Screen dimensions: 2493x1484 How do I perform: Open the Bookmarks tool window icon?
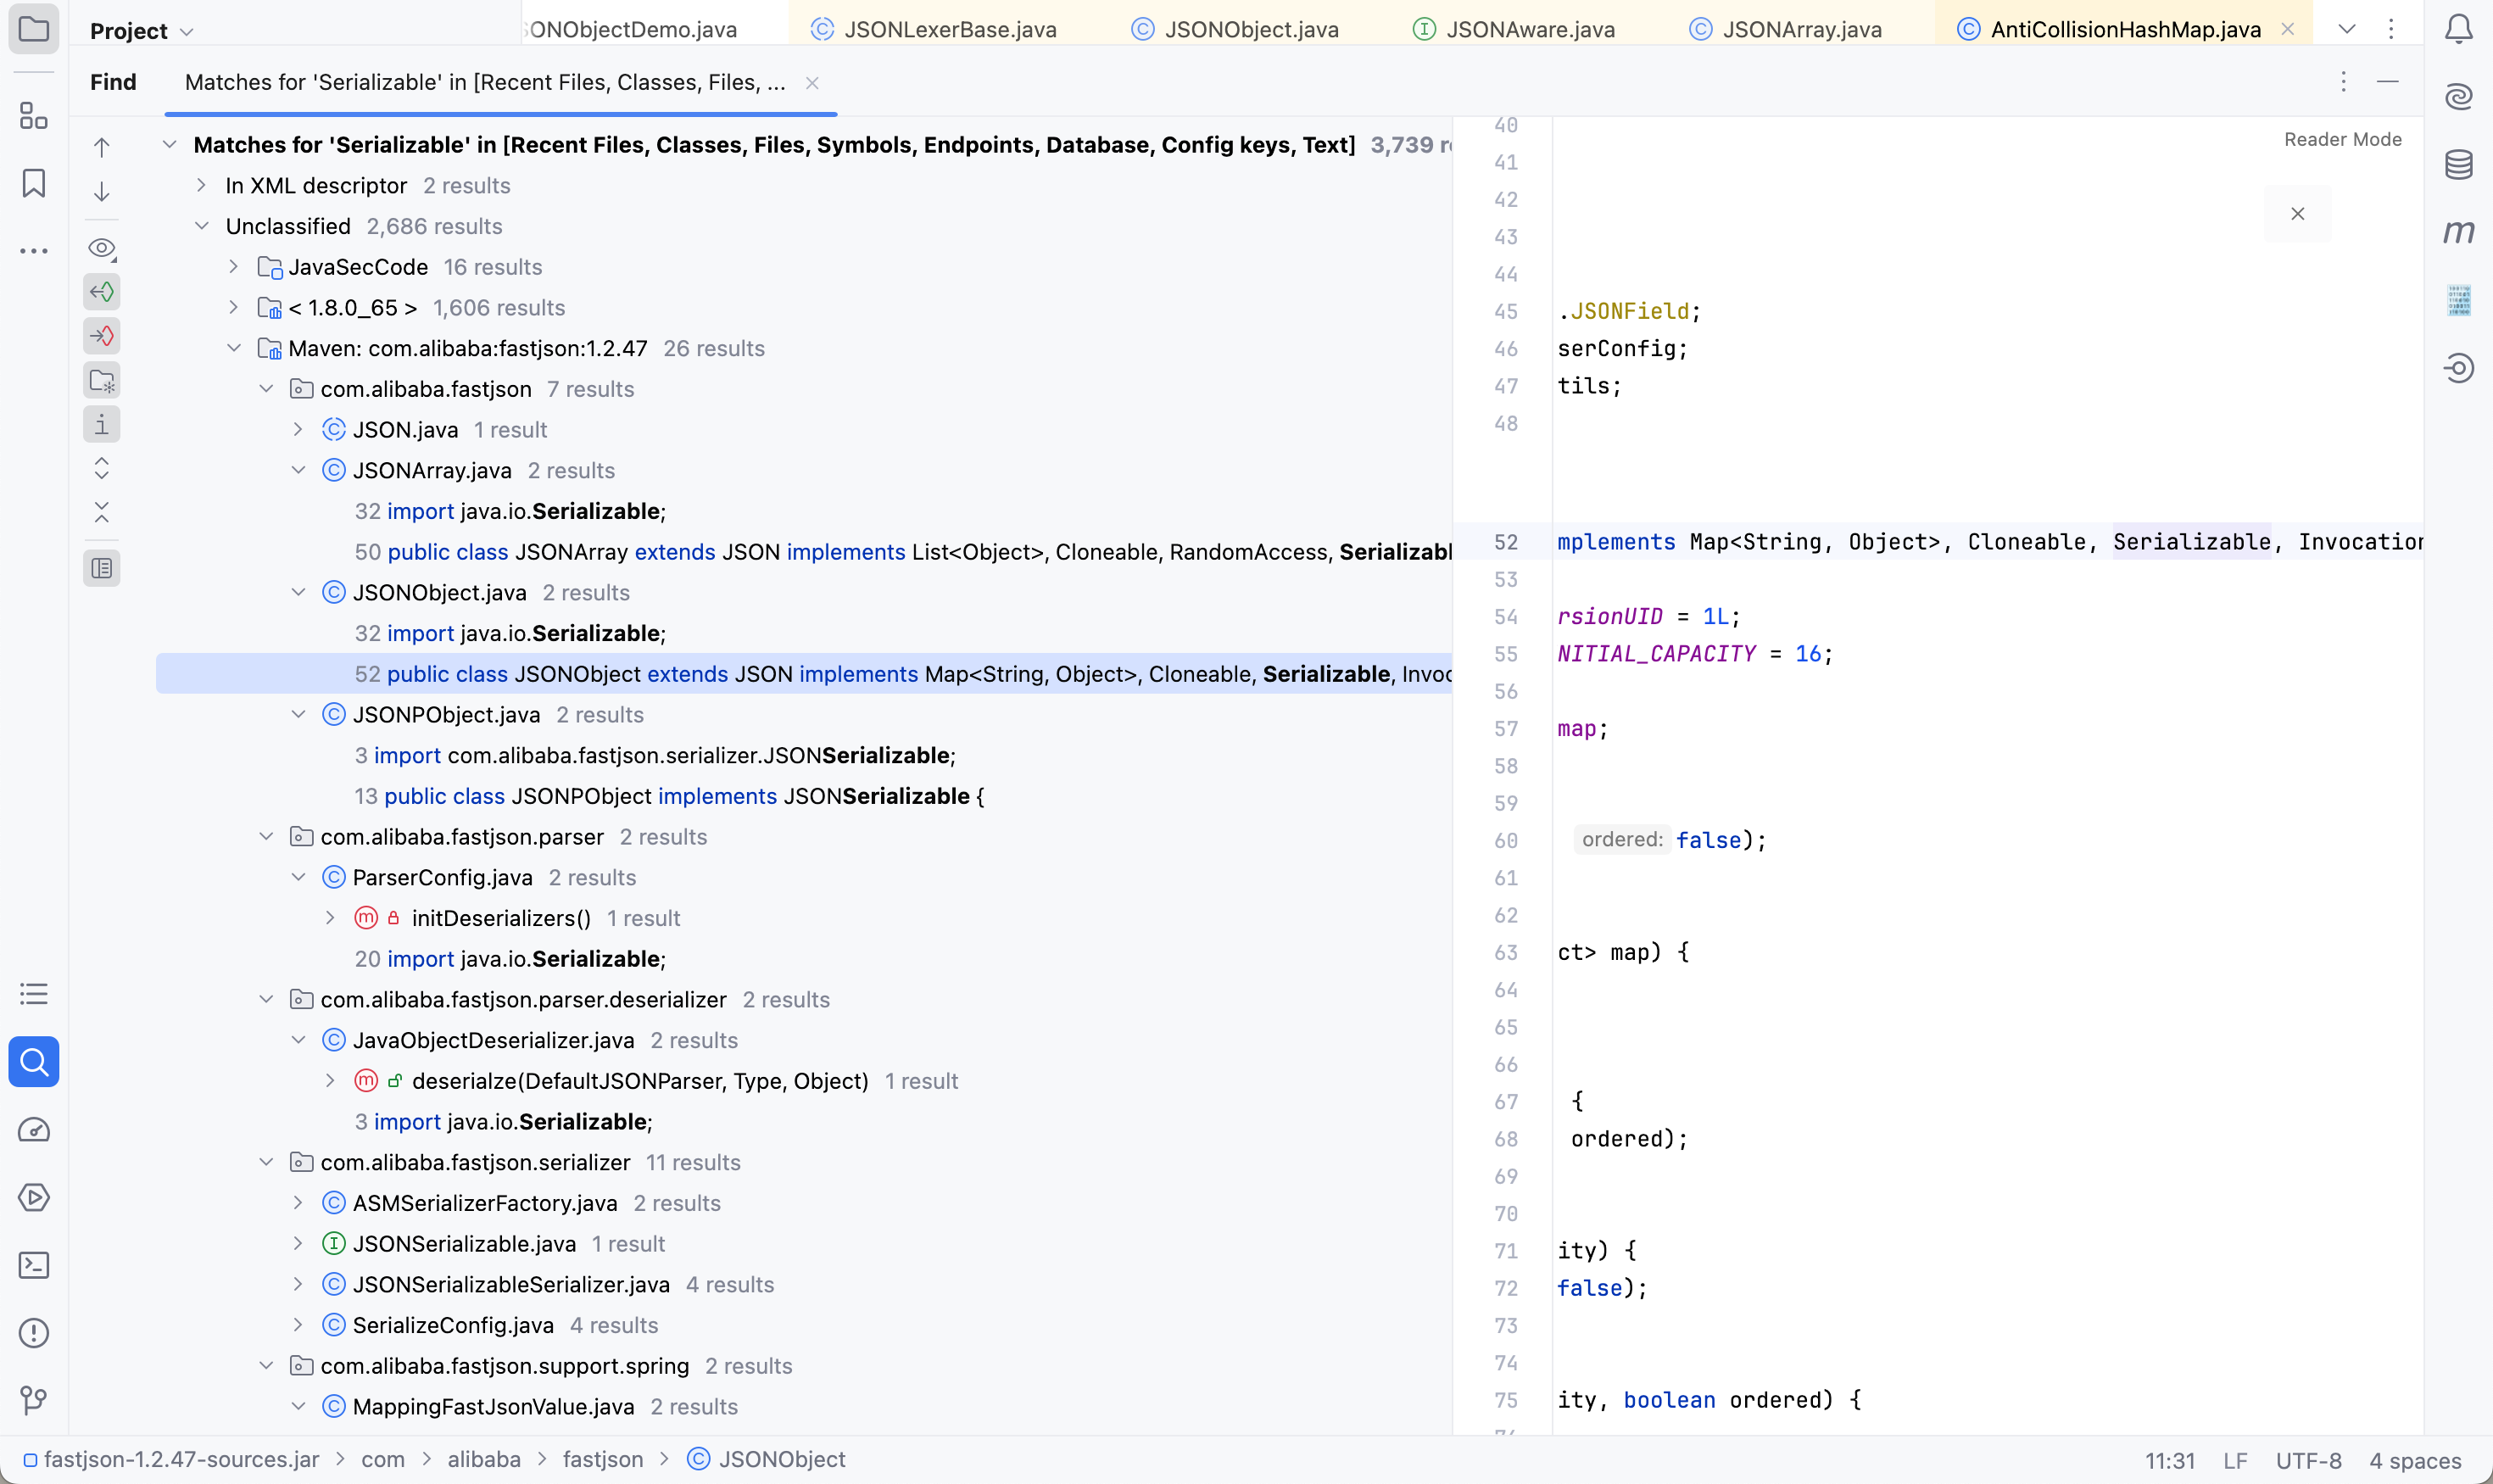click(34, 183)
